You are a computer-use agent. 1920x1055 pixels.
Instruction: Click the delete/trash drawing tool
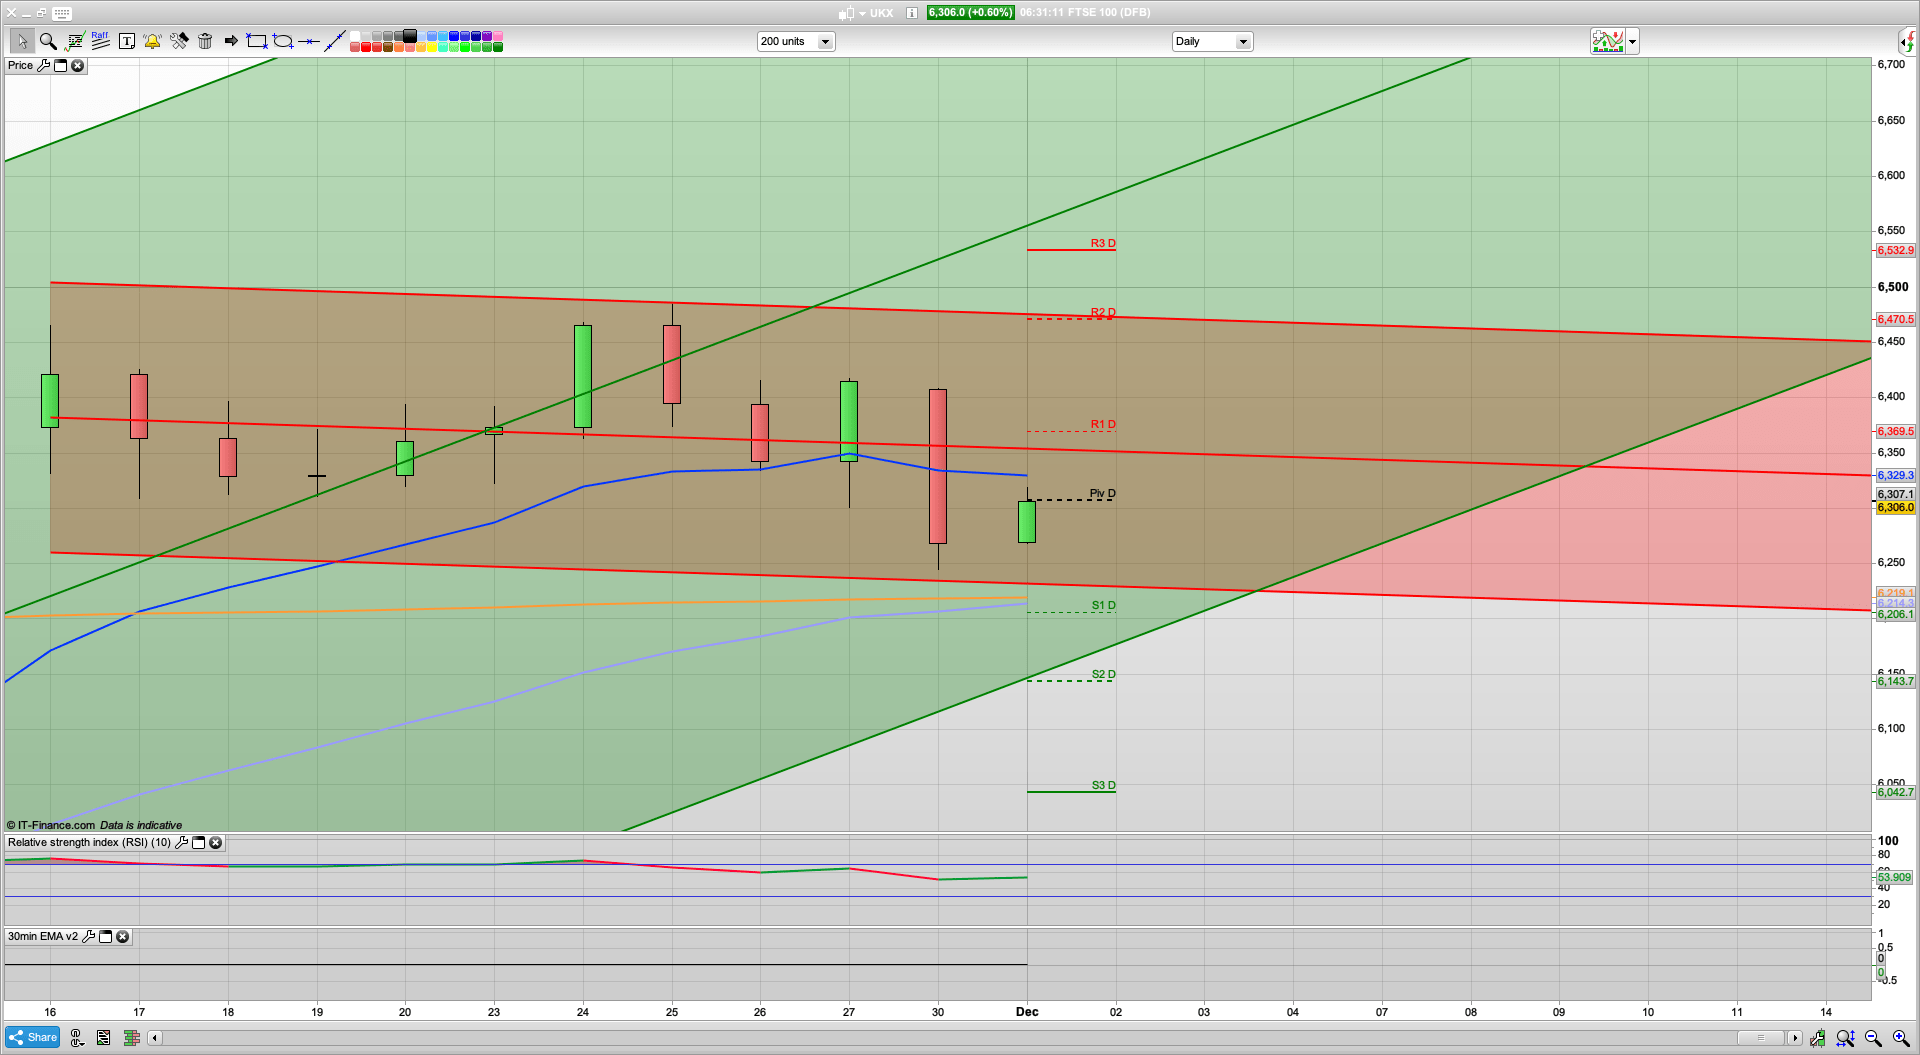coord(205,41)
